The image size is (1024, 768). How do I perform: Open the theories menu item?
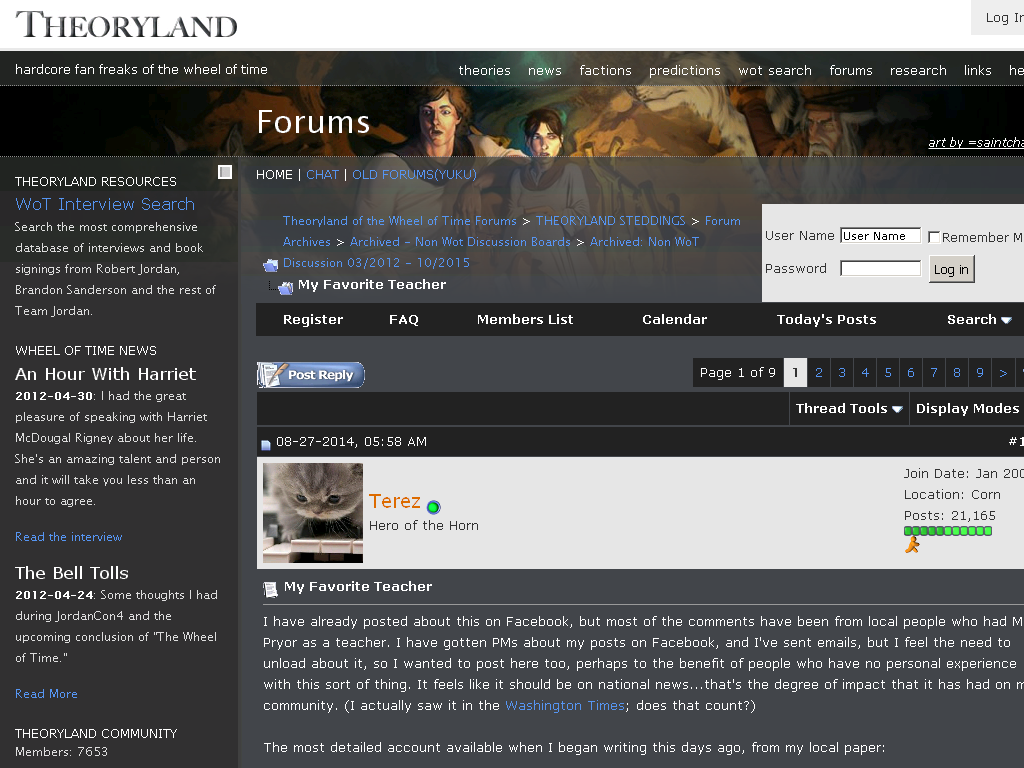485,71
